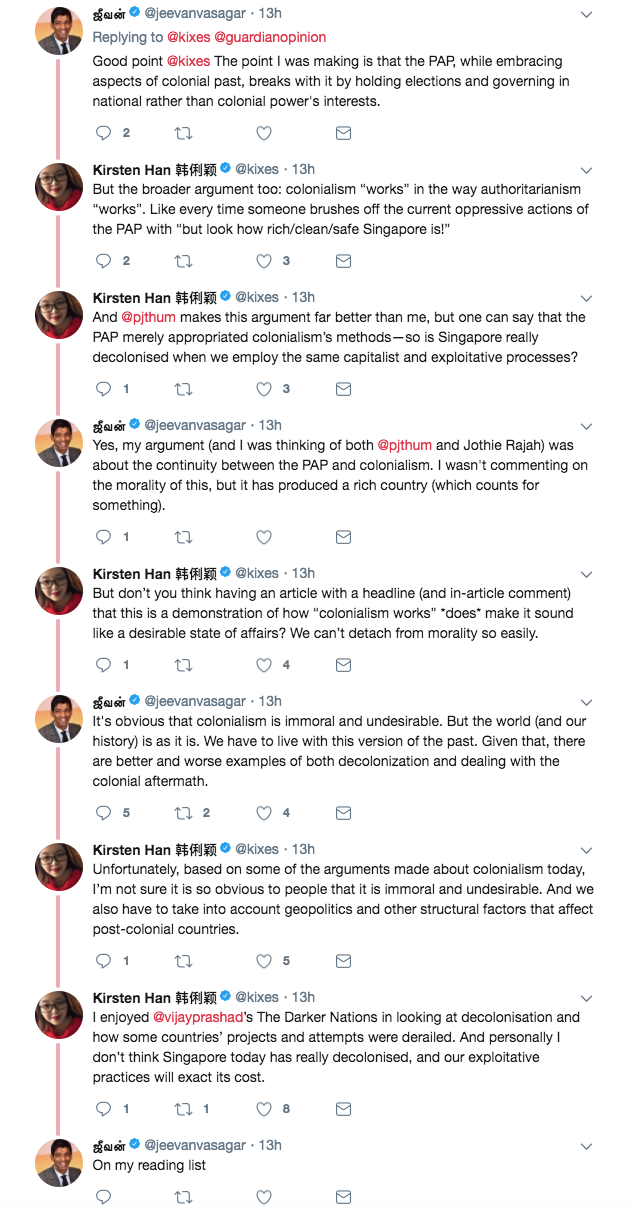Open Kirsten Han's avatar on the authoritarianism tweet

click(x=59, y=187)
